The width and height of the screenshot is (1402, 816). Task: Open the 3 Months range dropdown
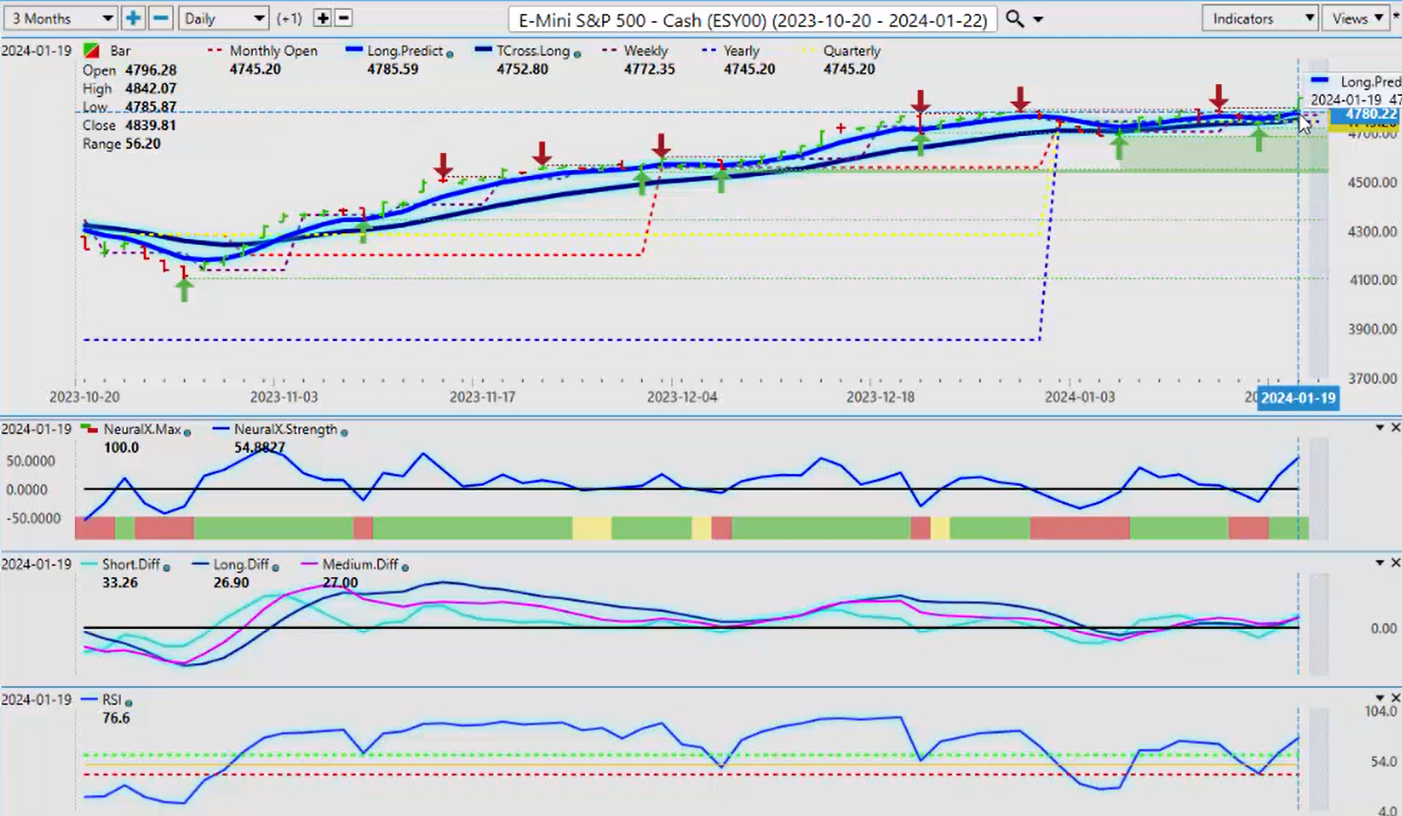pos(60,18)
